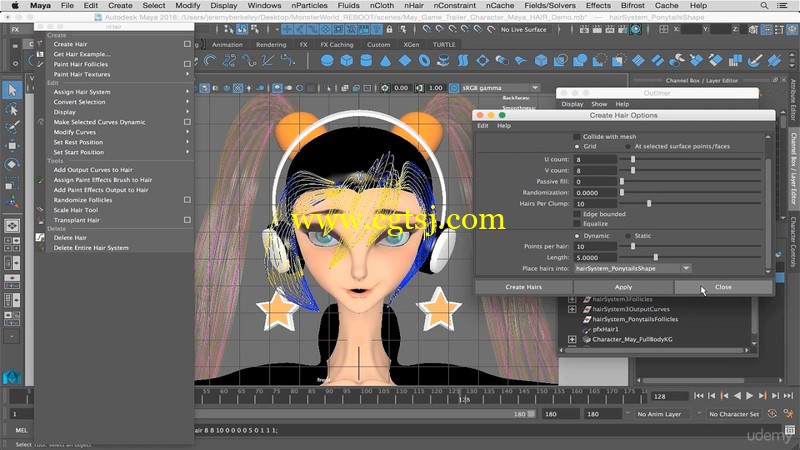Select the Grid radio option

577,146
